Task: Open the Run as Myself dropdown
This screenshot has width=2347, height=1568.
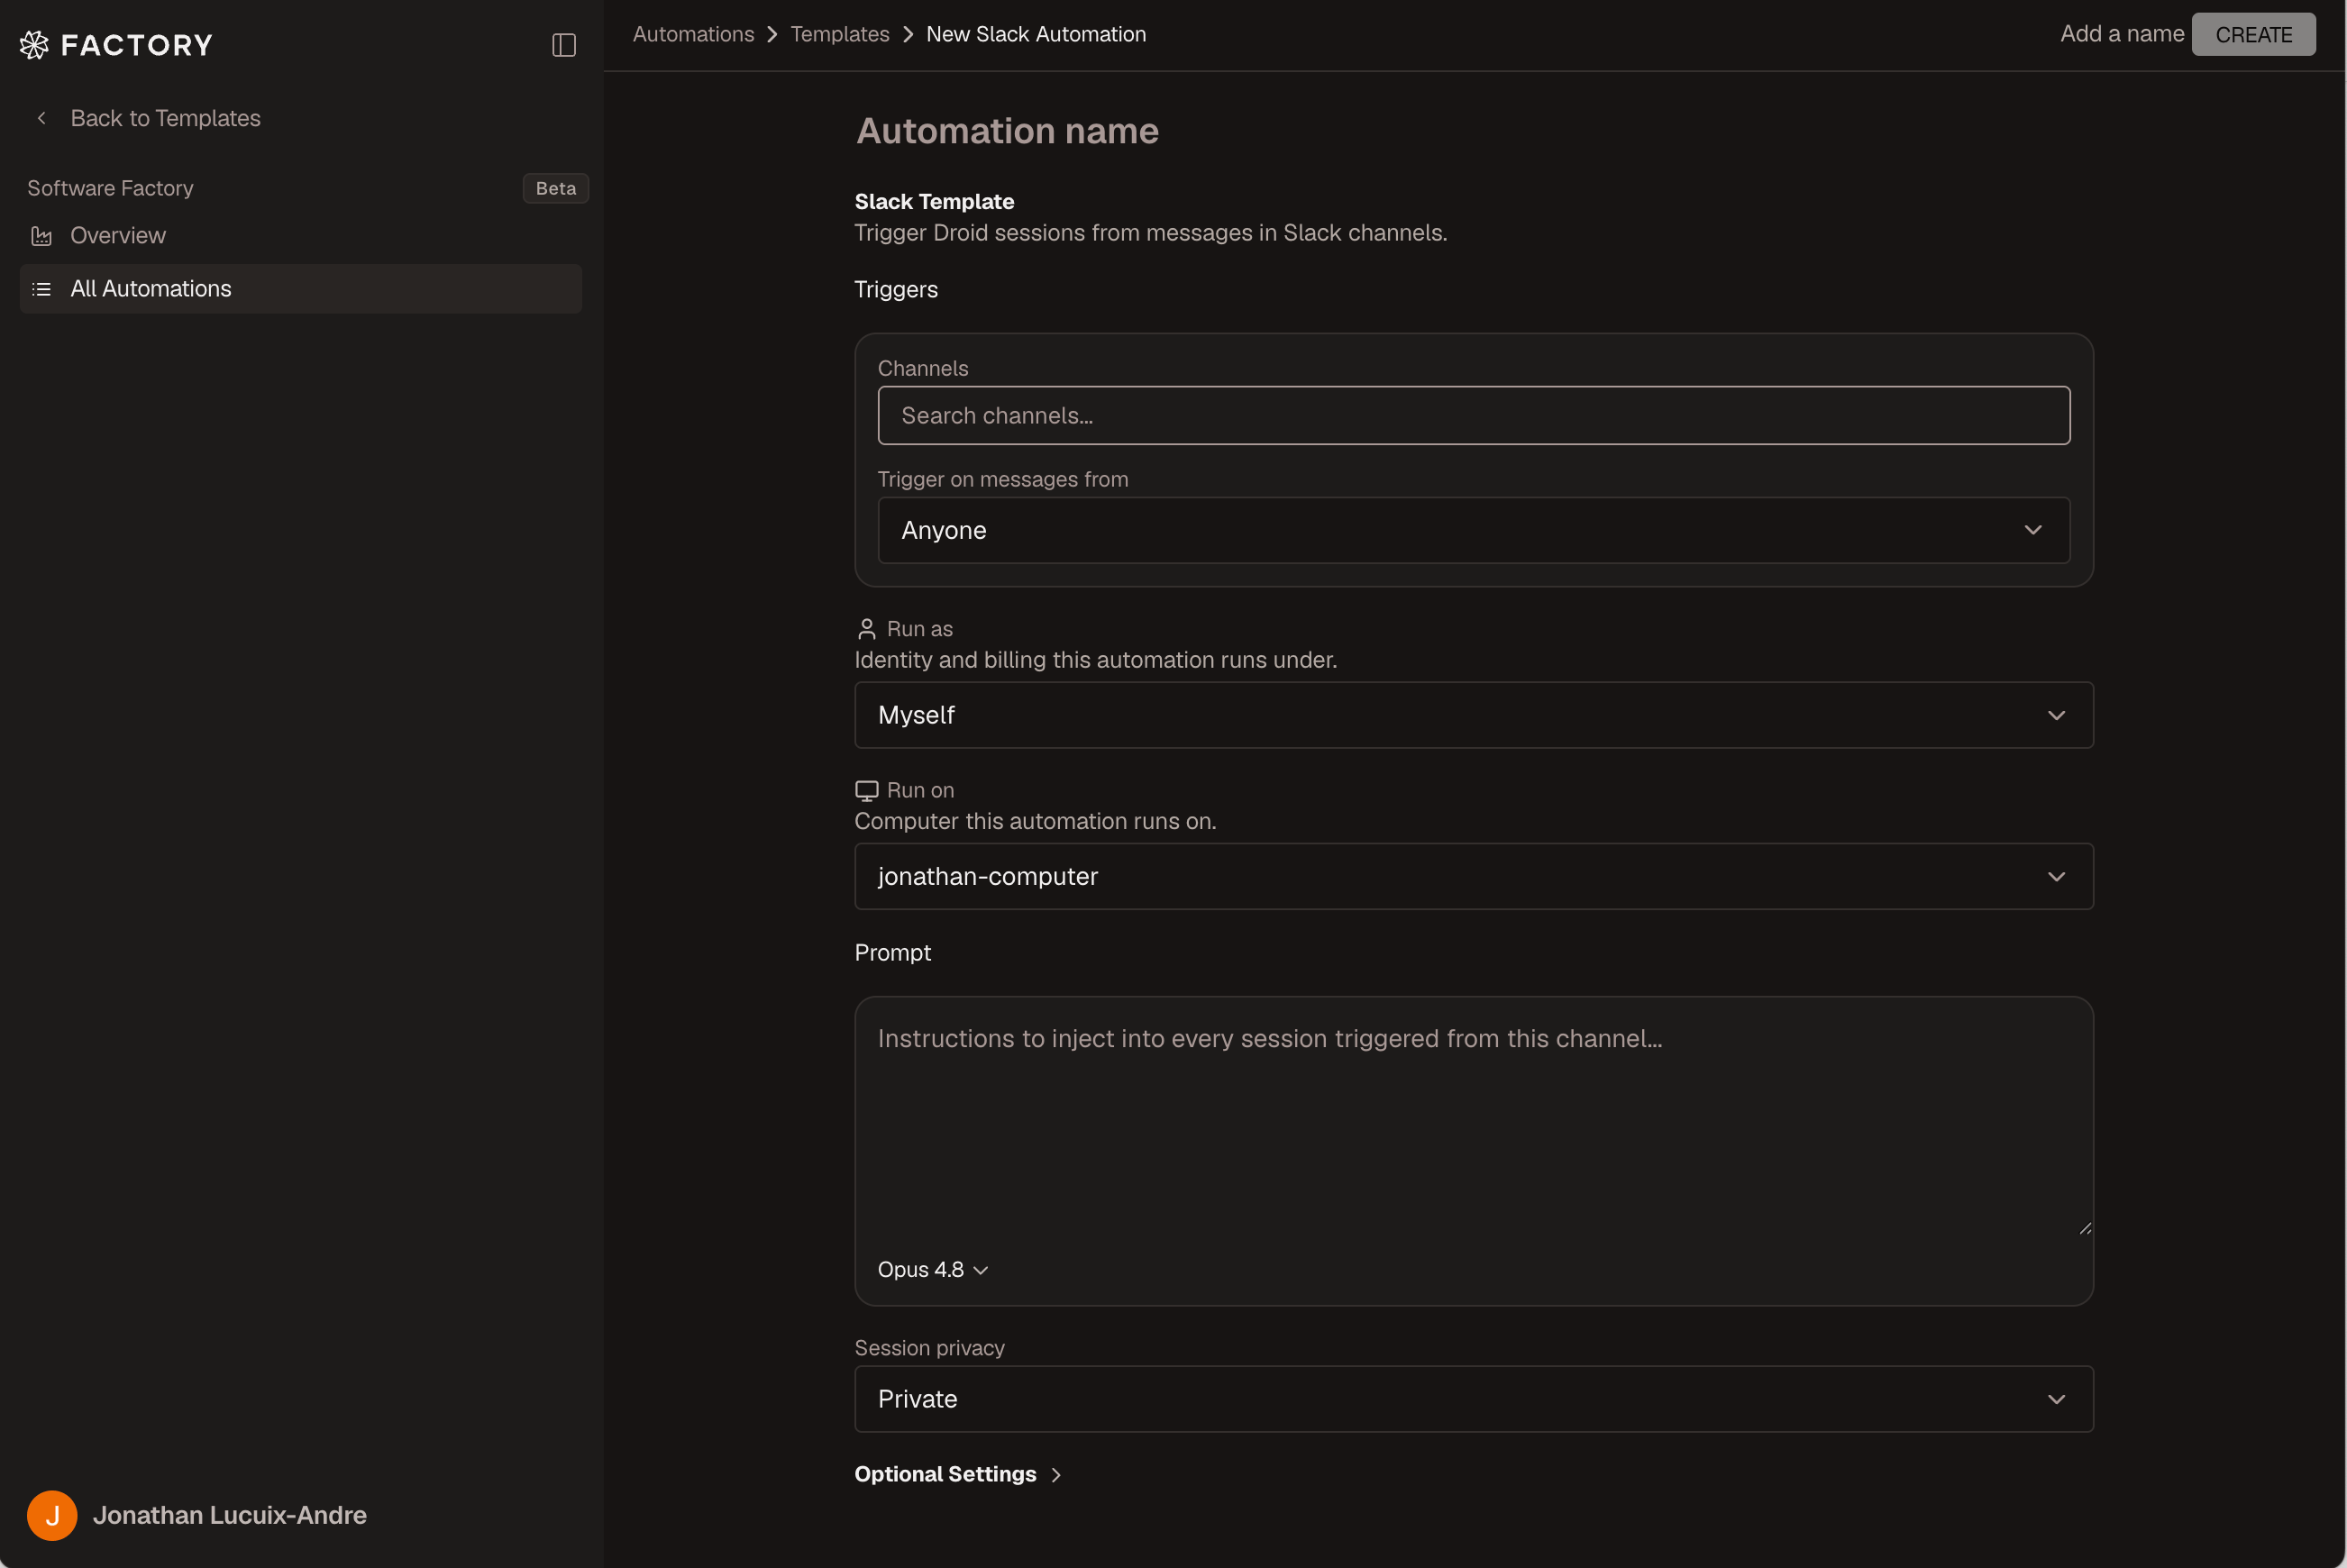Action: pos(1473,715)
